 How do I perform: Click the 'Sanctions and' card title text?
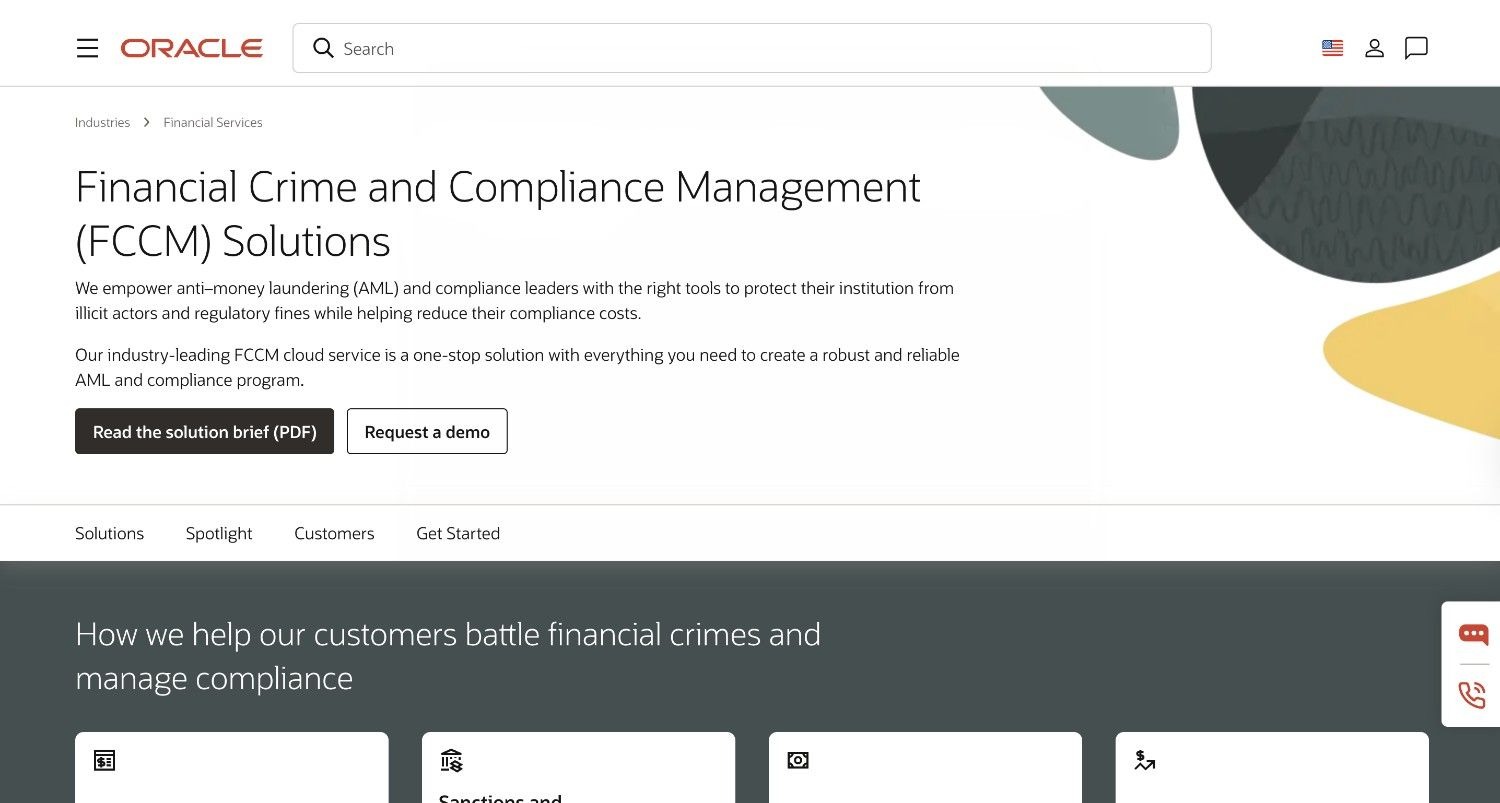[x=500, y=797]
